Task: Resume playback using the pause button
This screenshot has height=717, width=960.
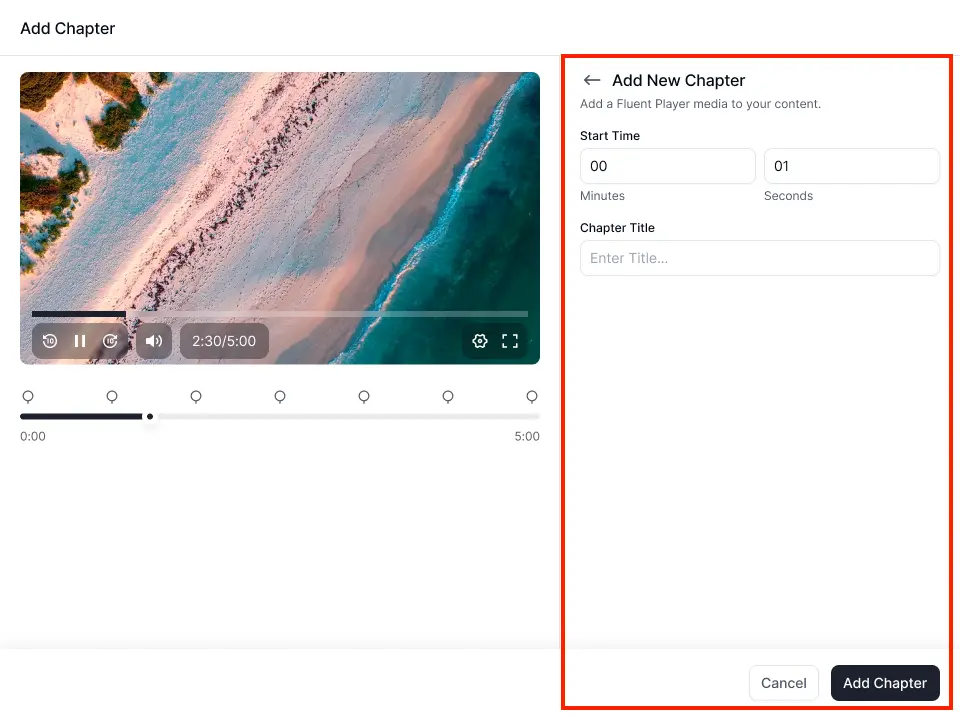Action: pyautogui.click(x=80, y=341)
